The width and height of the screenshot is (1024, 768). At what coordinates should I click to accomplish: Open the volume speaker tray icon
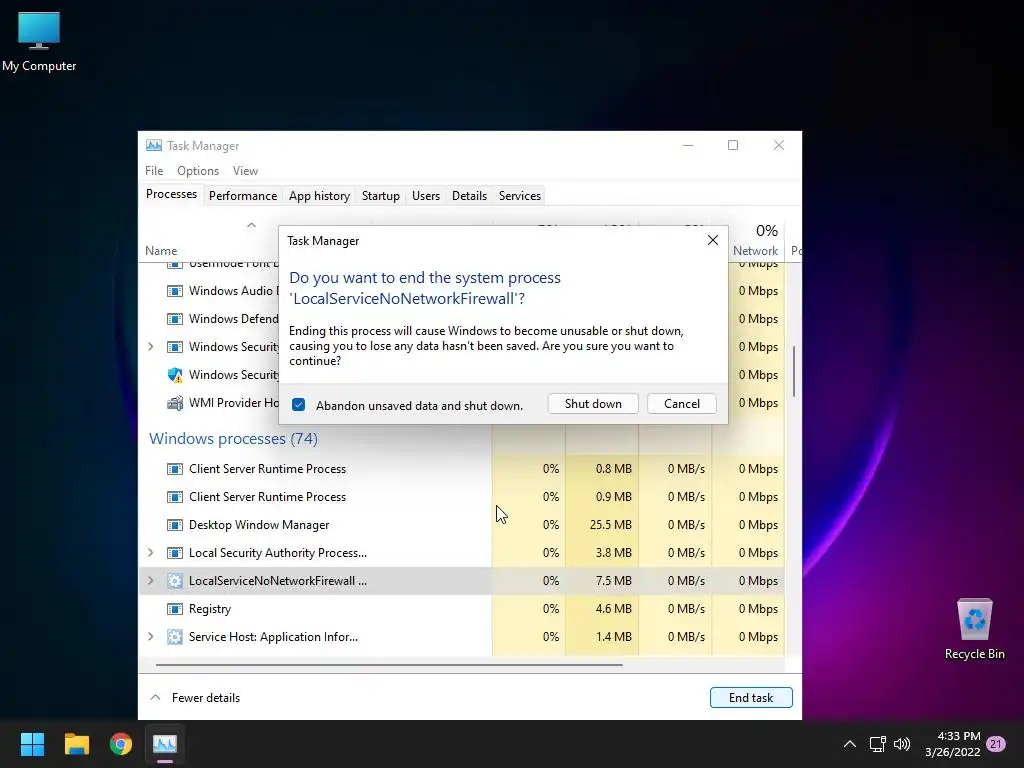tap(902, 744)
